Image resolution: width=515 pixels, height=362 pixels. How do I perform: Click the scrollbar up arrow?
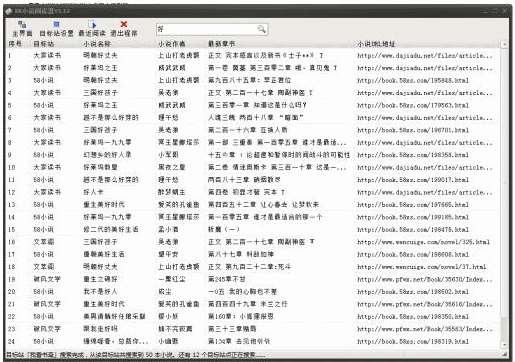(x=504, y=44)
